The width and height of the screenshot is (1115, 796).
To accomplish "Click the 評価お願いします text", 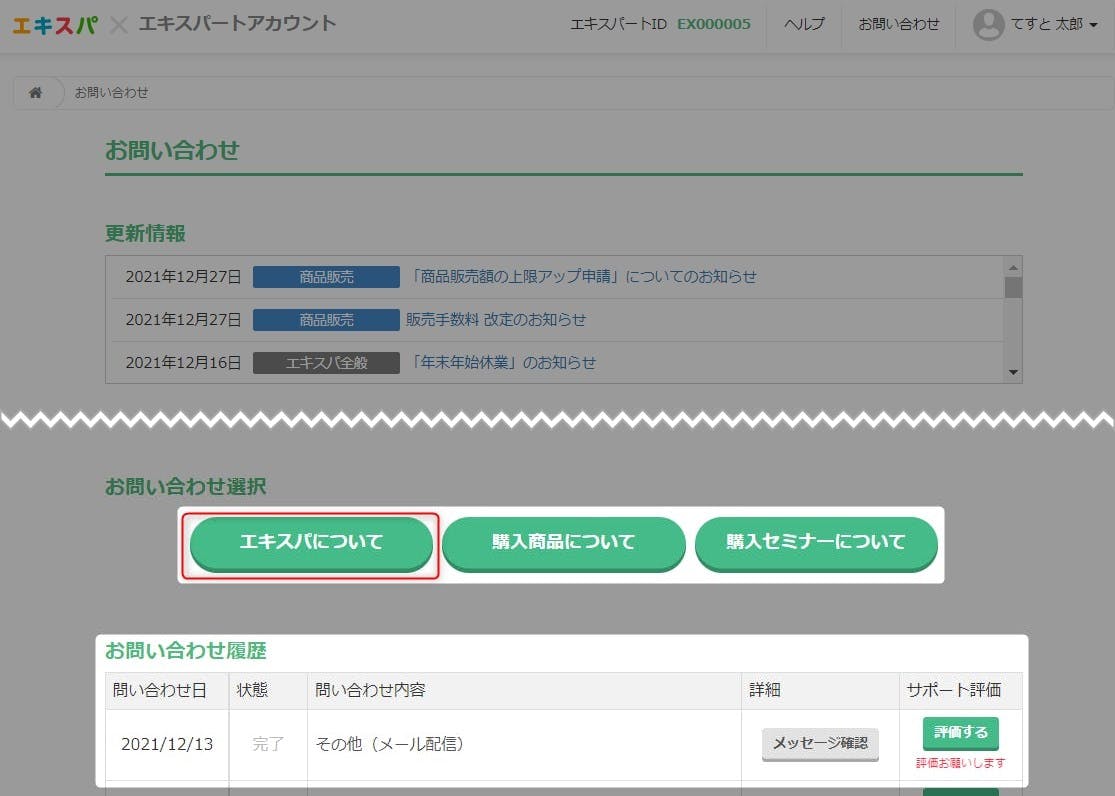I will pos(961,763).
